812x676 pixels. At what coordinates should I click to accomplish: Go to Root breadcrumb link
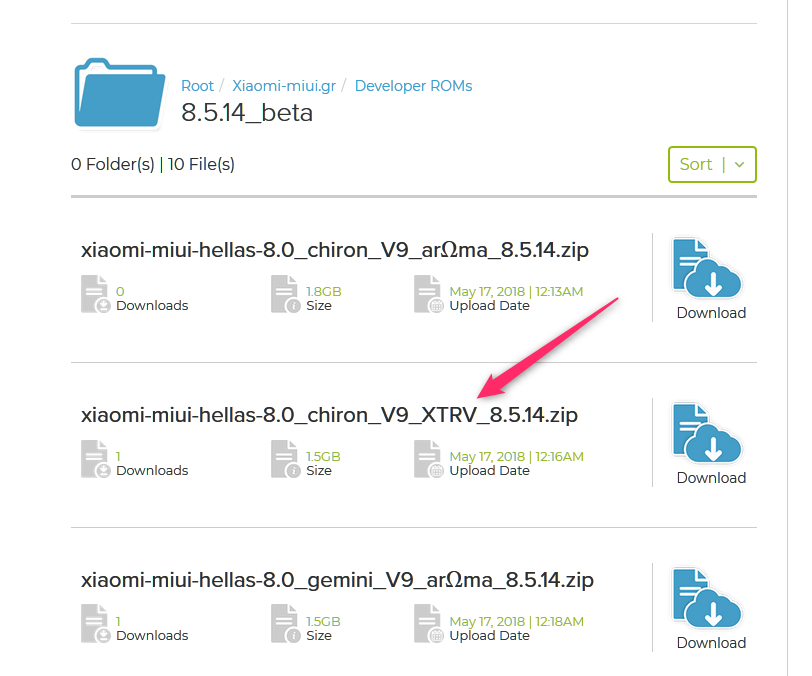(x=197, y=86)
